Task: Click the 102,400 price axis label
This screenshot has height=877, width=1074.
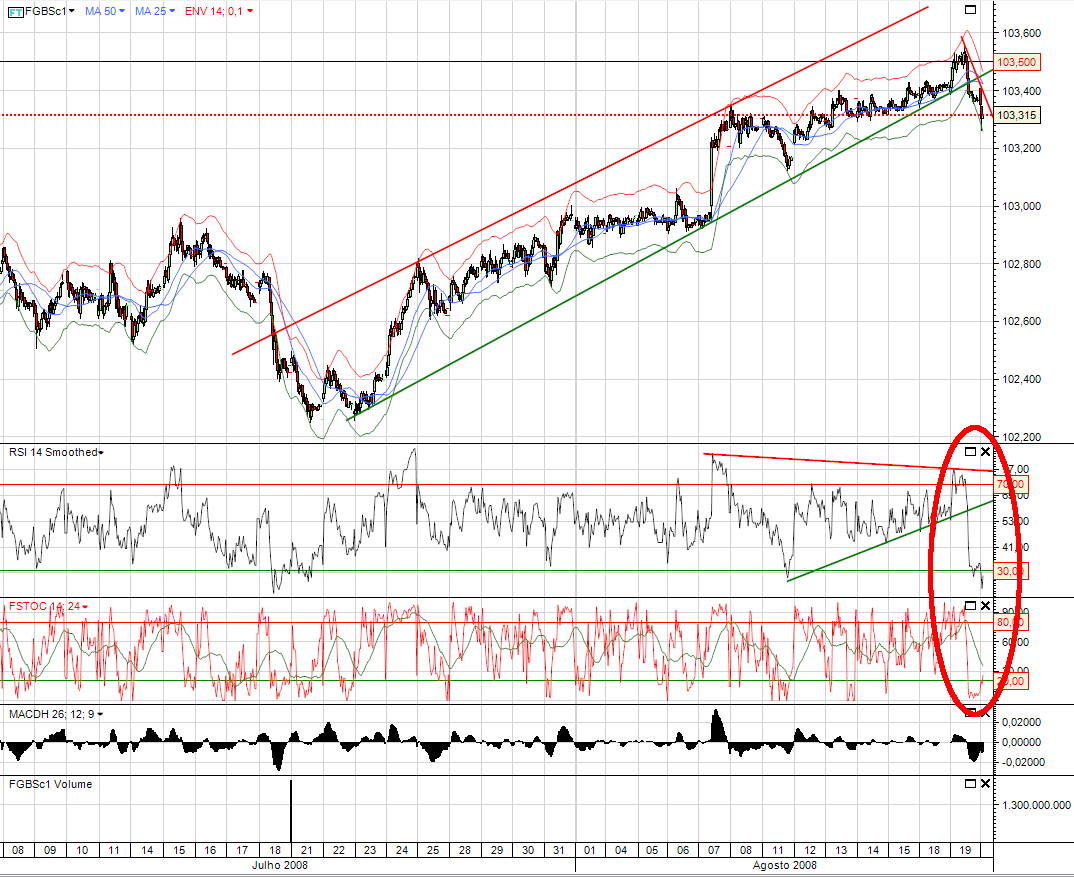Action: 1021,380
